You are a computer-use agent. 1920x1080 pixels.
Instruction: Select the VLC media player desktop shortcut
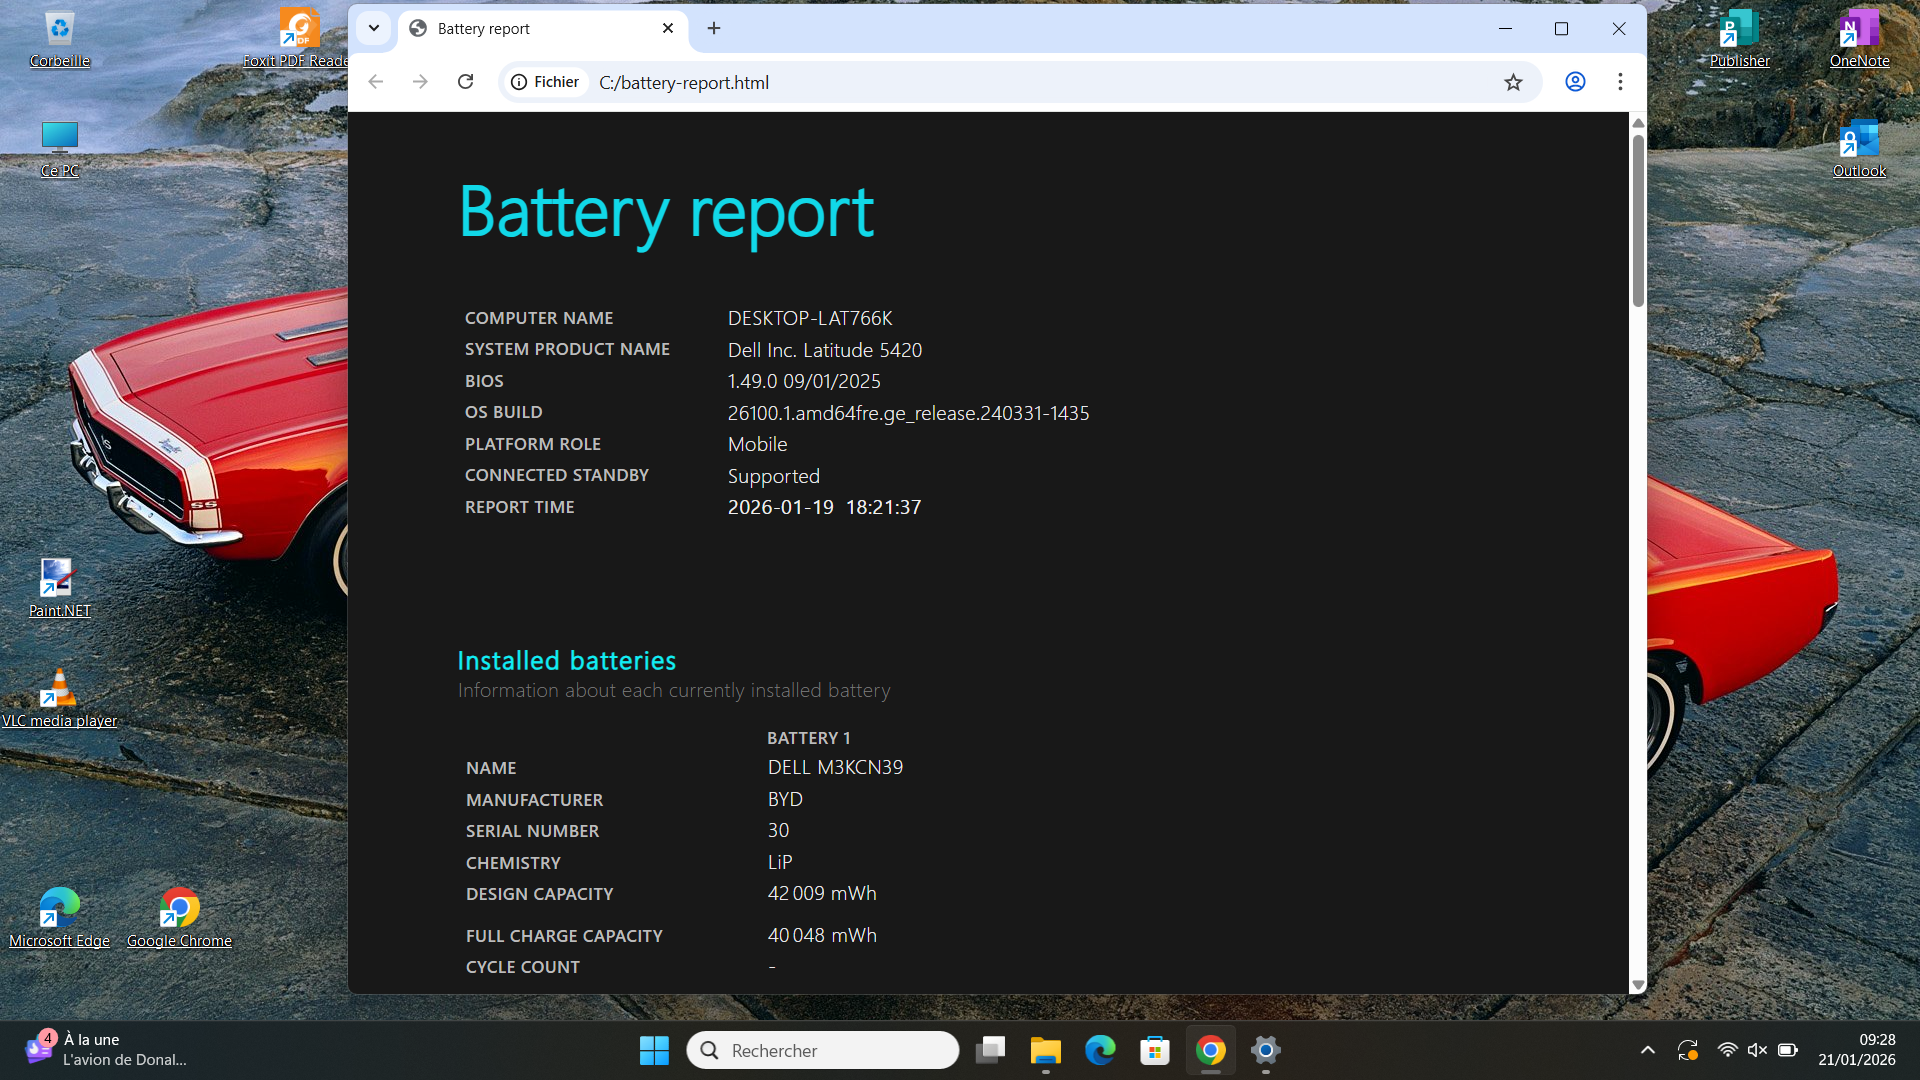point(59,699)
